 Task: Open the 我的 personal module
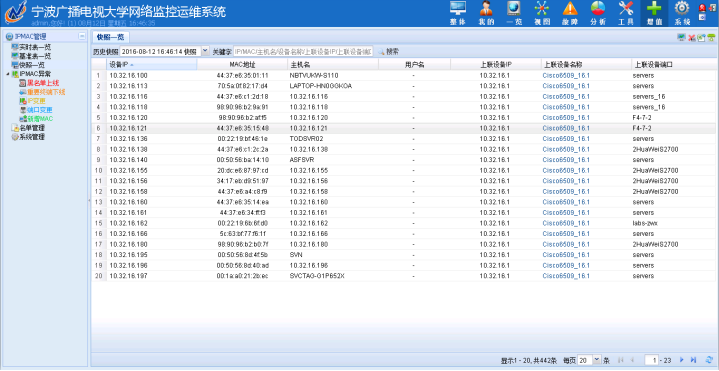pyautogui.click(x=485, y=13)
